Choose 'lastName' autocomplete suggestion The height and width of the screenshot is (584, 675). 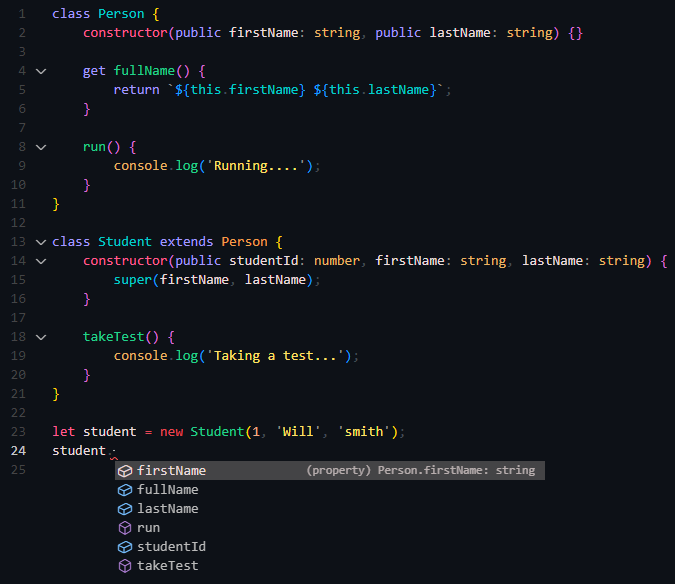(330, 508)
